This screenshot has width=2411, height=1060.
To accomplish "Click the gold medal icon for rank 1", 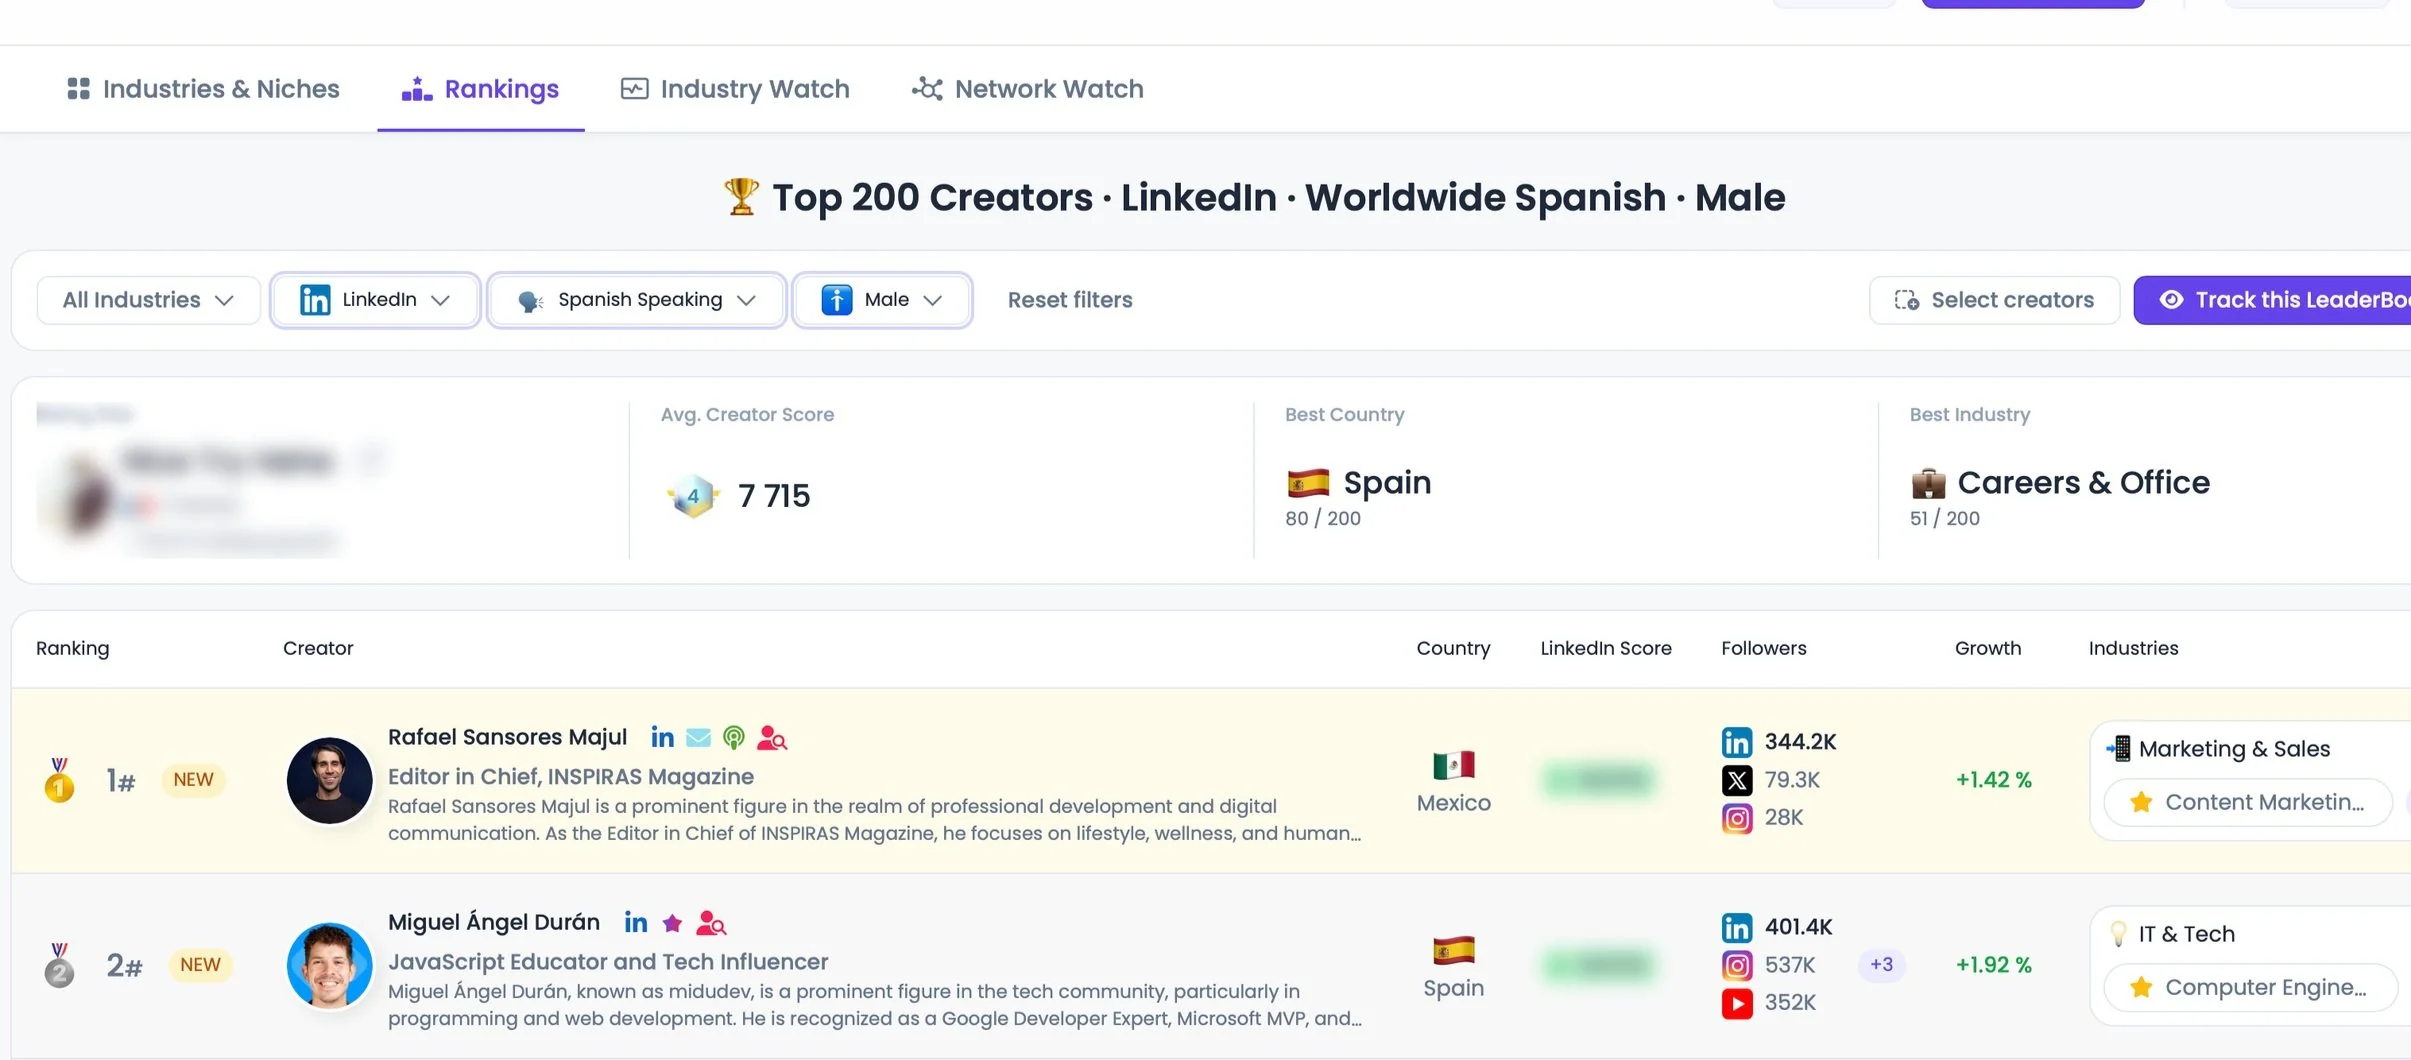I will (59, 780).
